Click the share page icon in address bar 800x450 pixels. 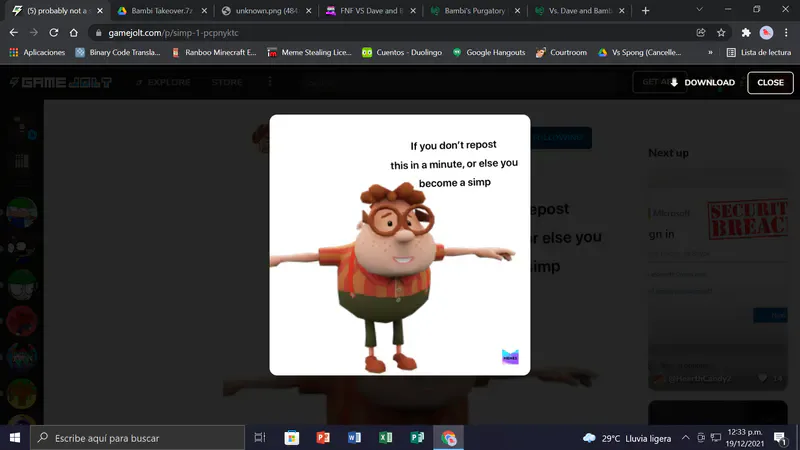pyautogui.click(x=701, y=33)
